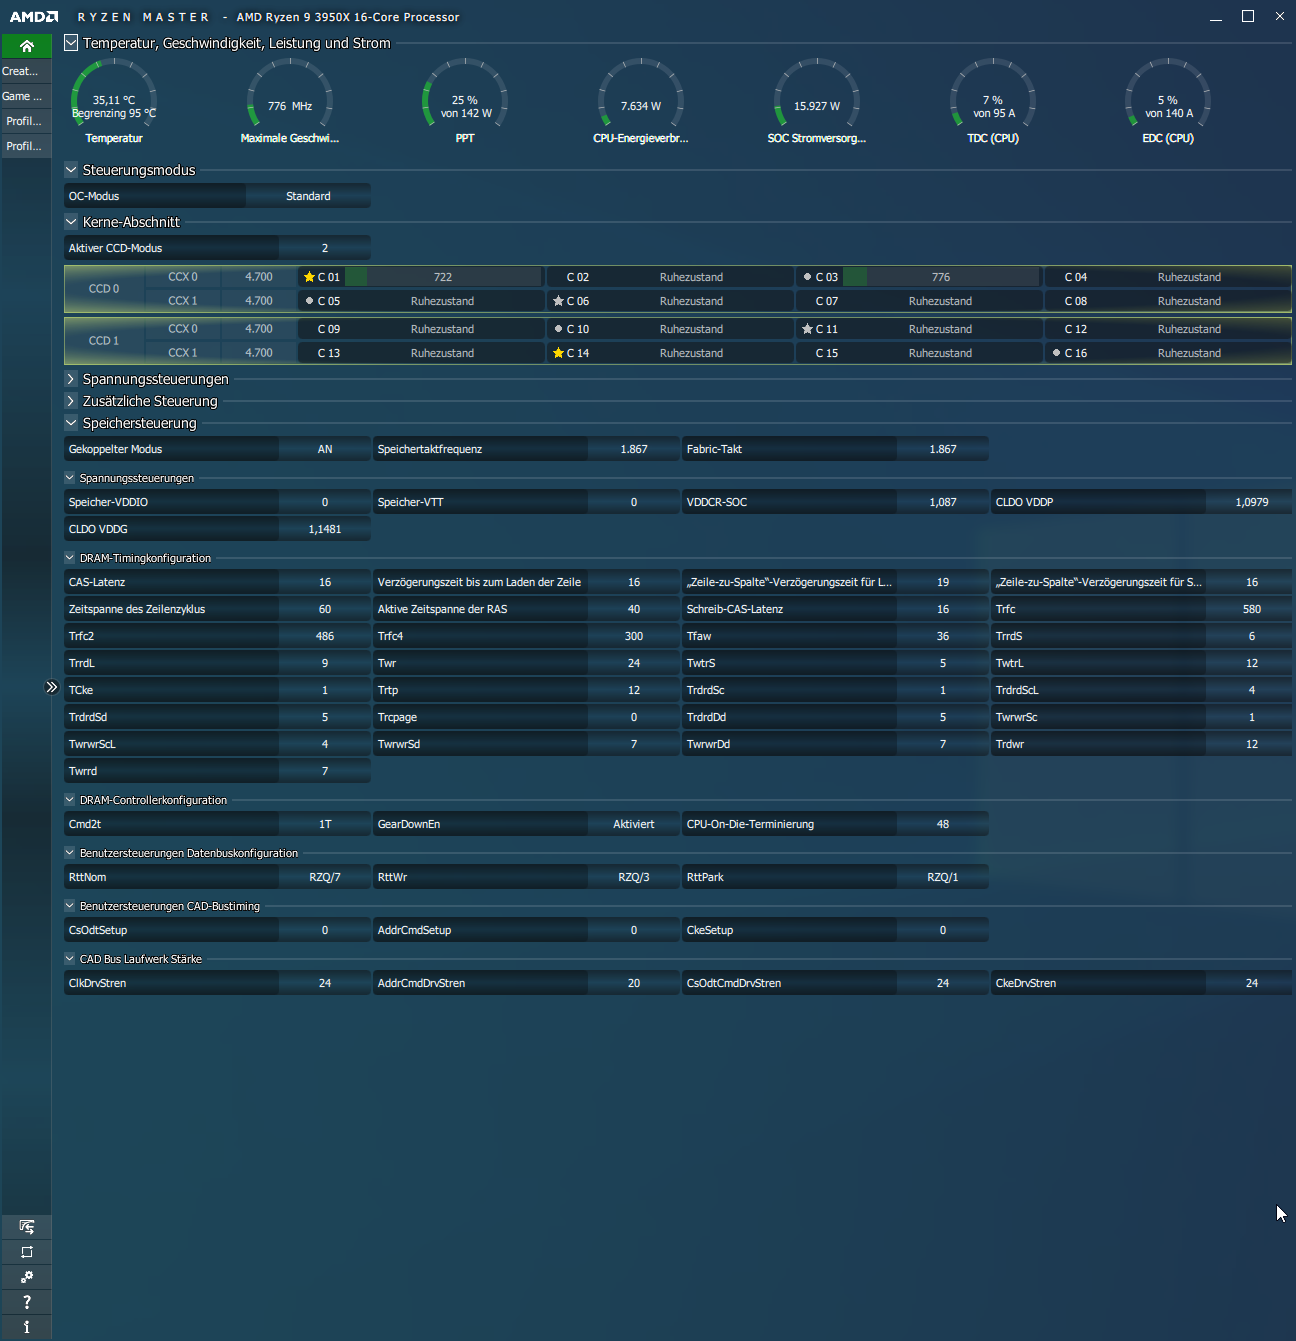The width and height of the screenshot is (1296, 1341).
Task: Click the AMD logo in title bar
Action: (34, 17)
